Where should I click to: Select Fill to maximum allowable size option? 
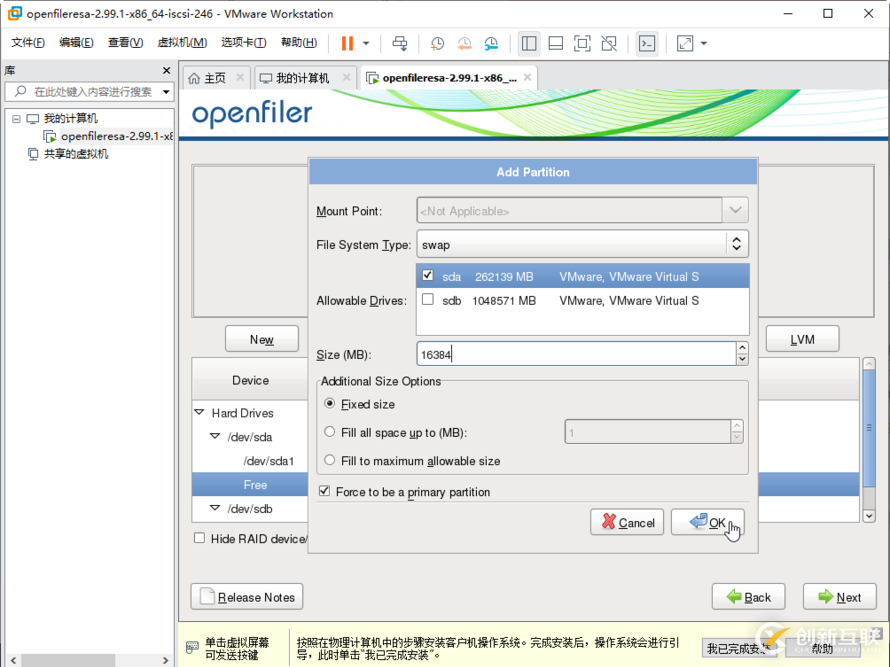tap(331, 461)
